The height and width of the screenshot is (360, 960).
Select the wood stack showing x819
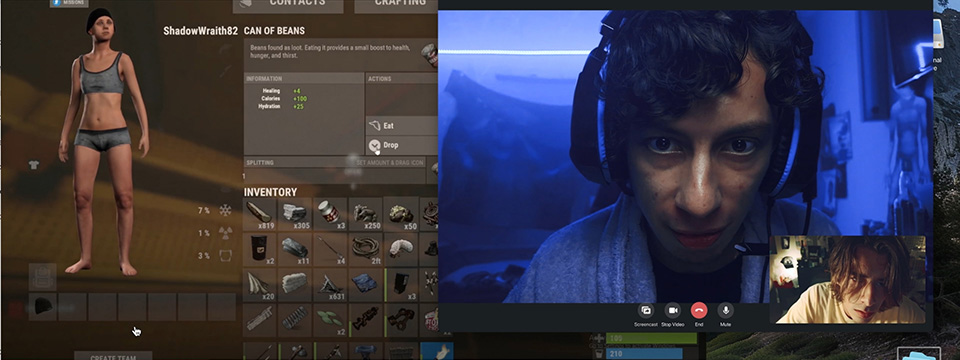(260, 214)
